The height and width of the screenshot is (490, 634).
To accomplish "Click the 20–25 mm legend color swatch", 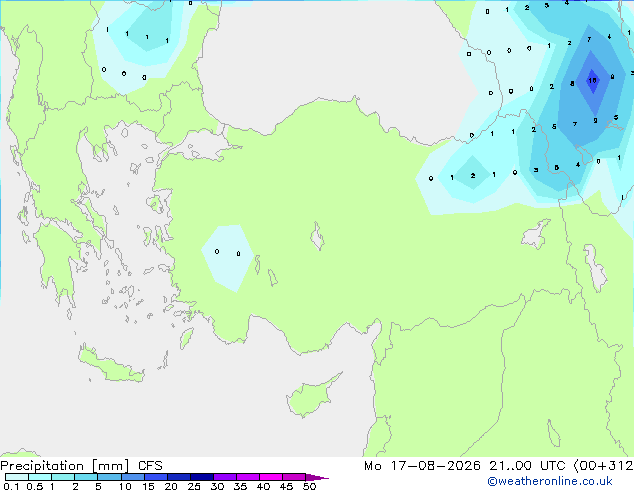I will (x=179, y=477).
